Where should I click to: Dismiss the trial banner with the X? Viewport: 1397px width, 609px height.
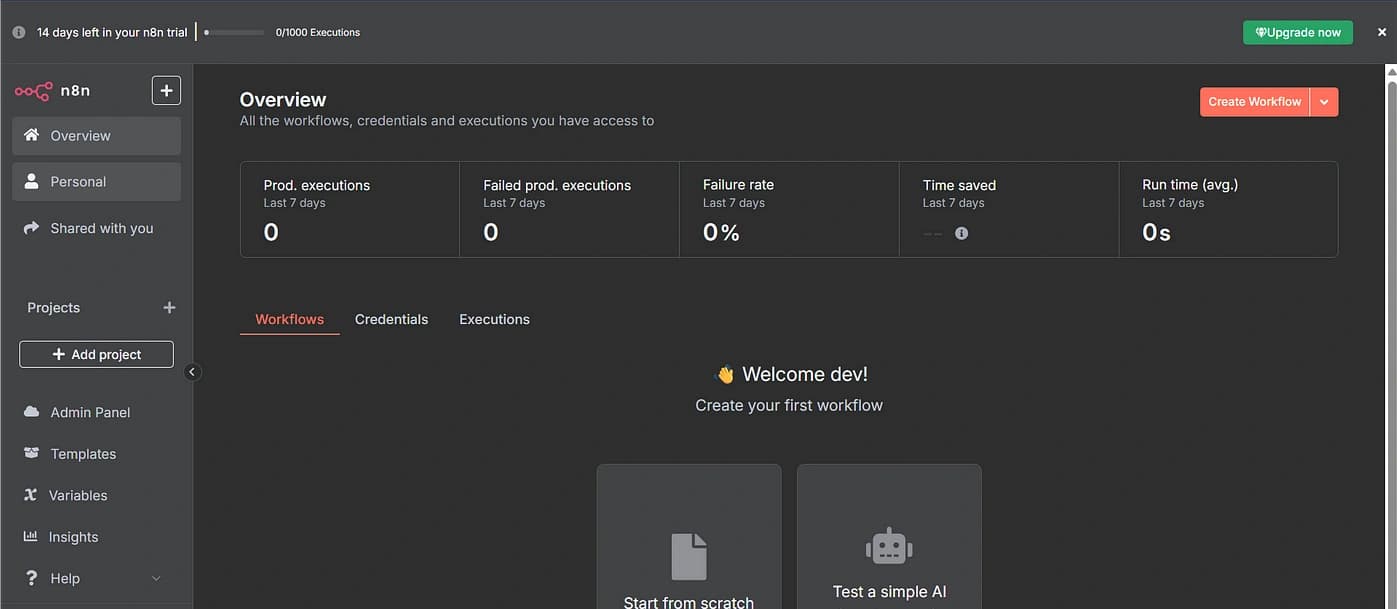[x=1381, y=32]
